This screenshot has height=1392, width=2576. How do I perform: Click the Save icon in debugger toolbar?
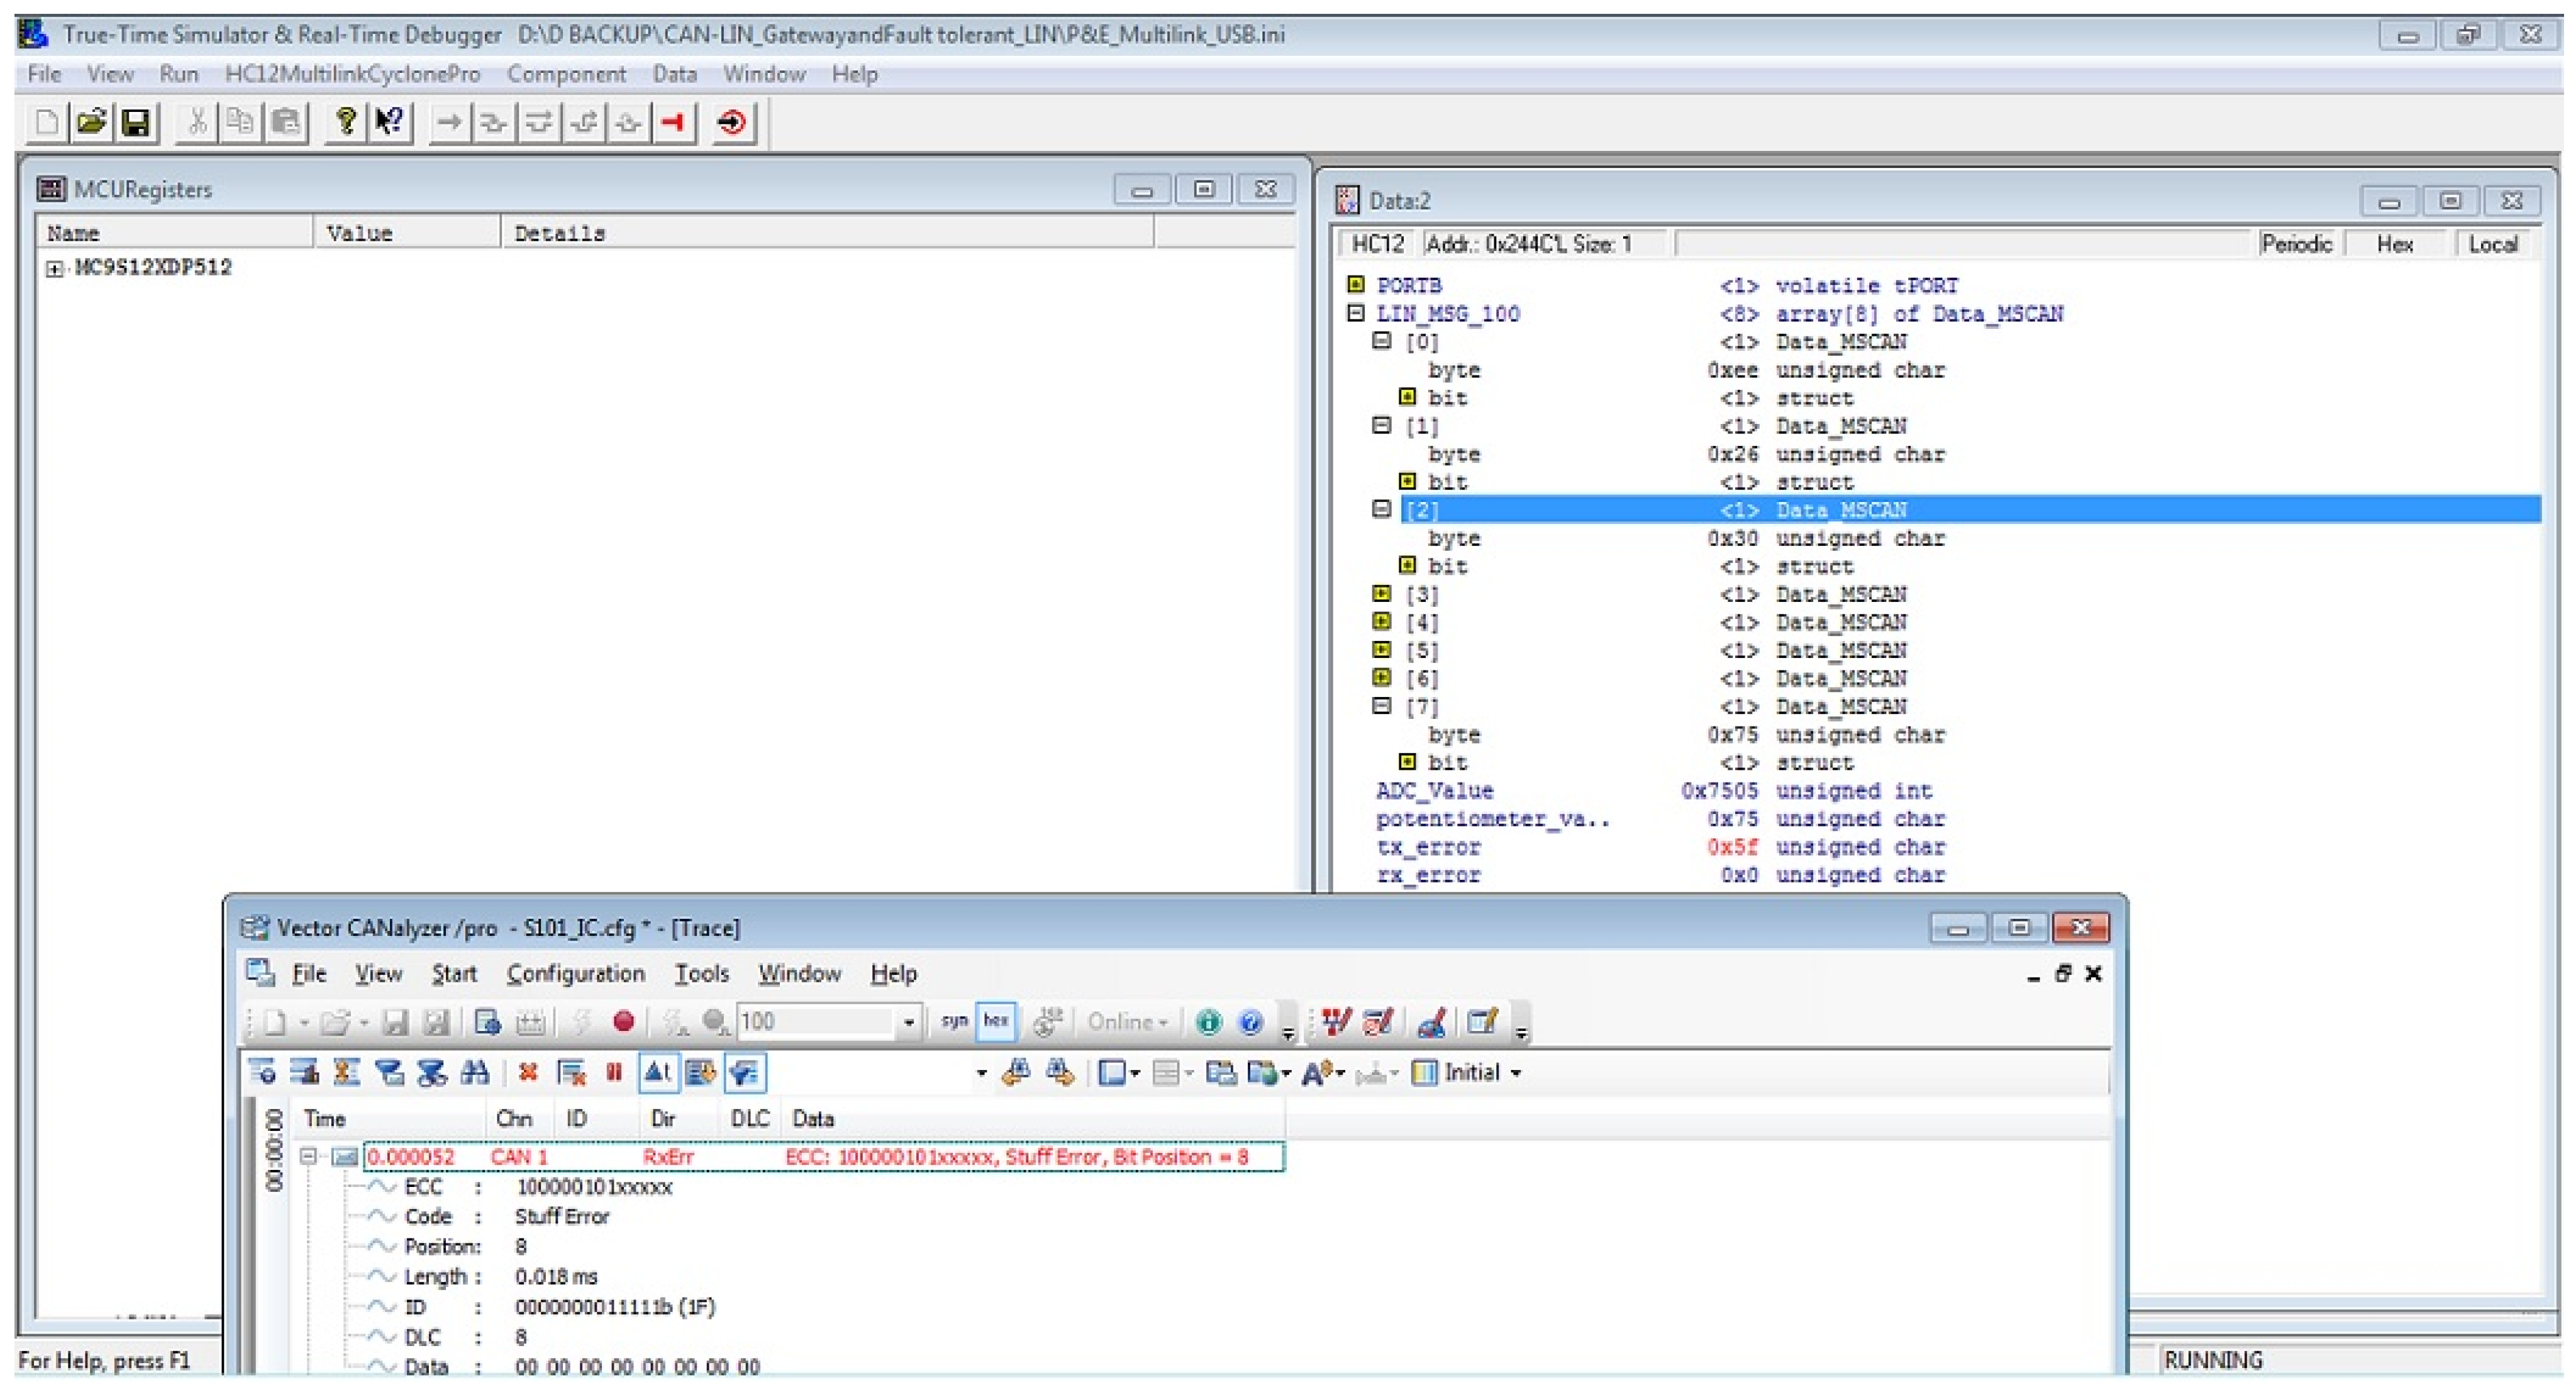[x=135, y=123]
